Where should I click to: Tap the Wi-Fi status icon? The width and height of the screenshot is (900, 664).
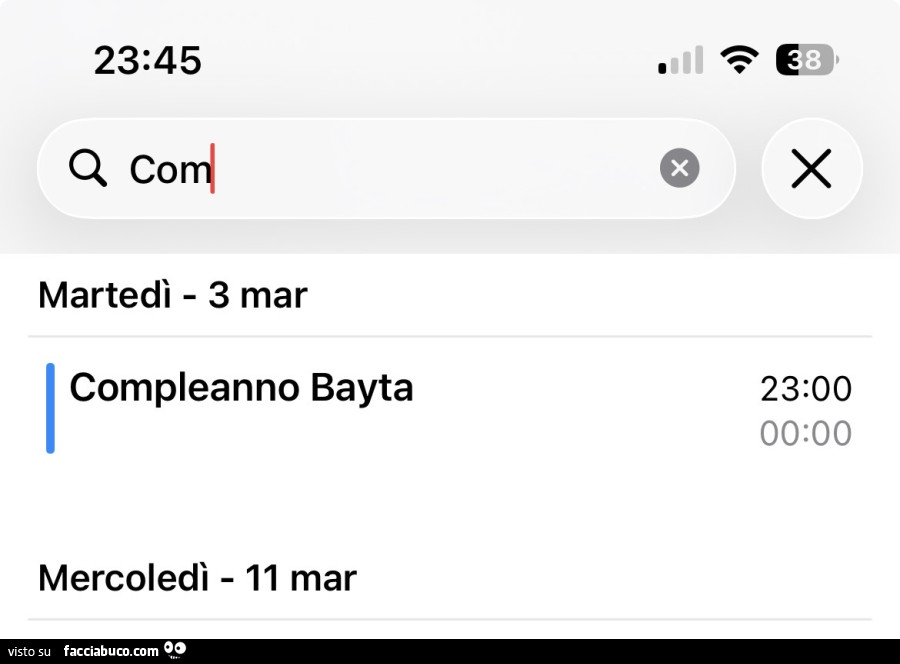739,61
